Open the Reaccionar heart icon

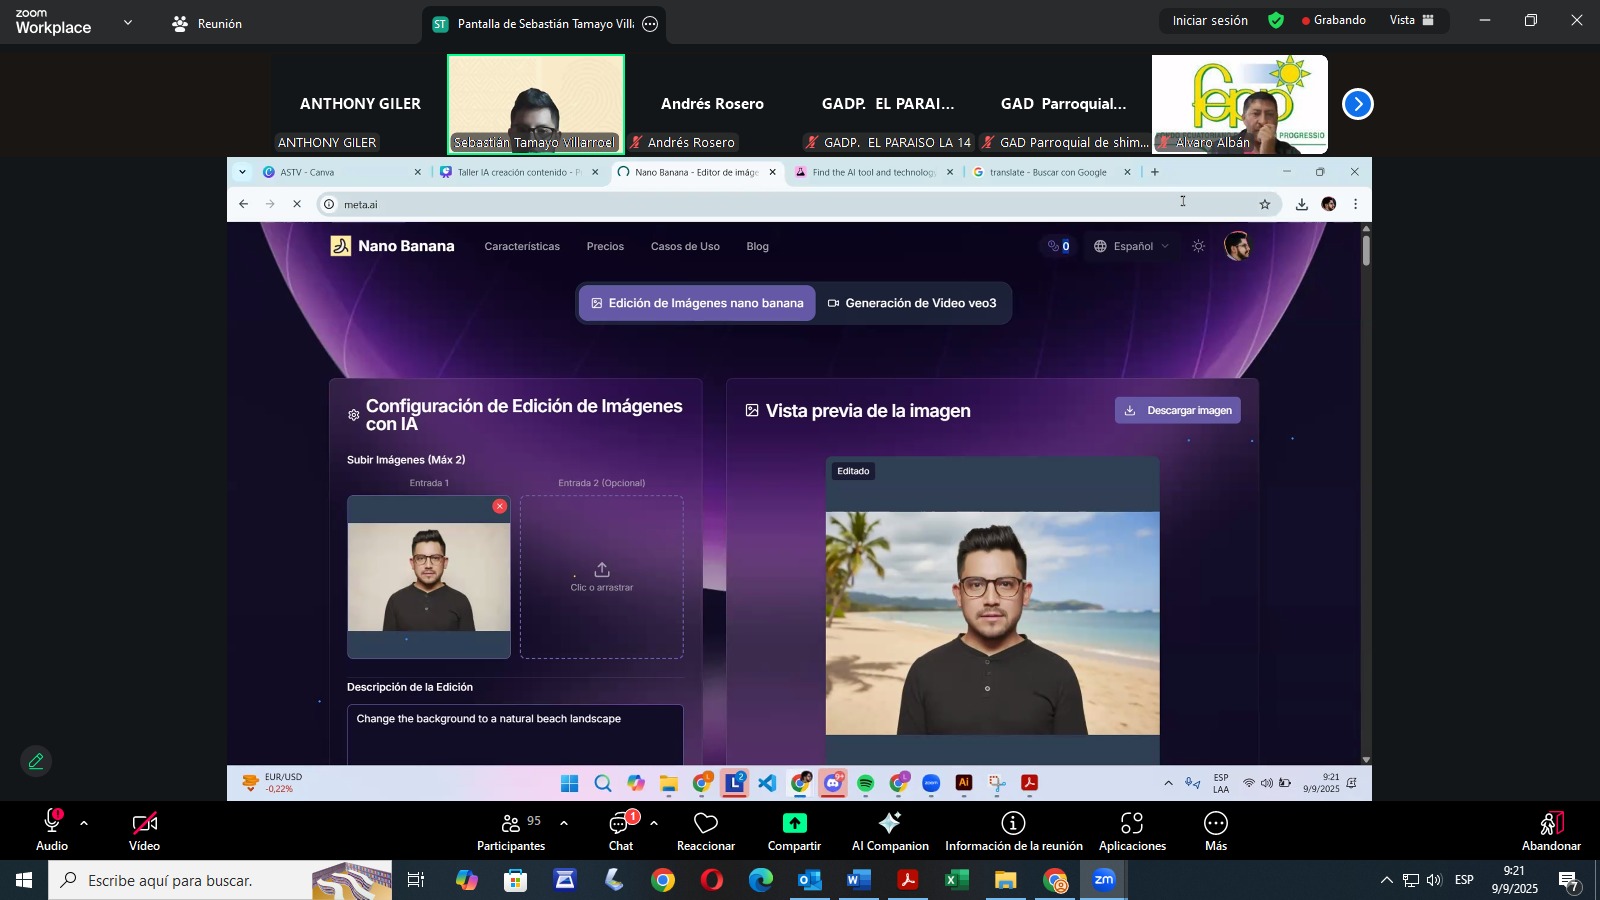(x=706, y=824)
